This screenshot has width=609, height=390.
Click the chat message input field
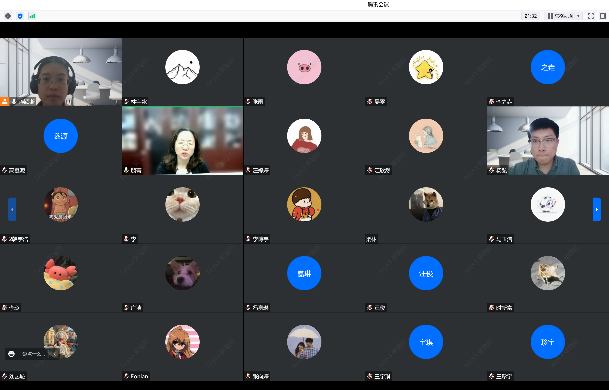[33, 354]
